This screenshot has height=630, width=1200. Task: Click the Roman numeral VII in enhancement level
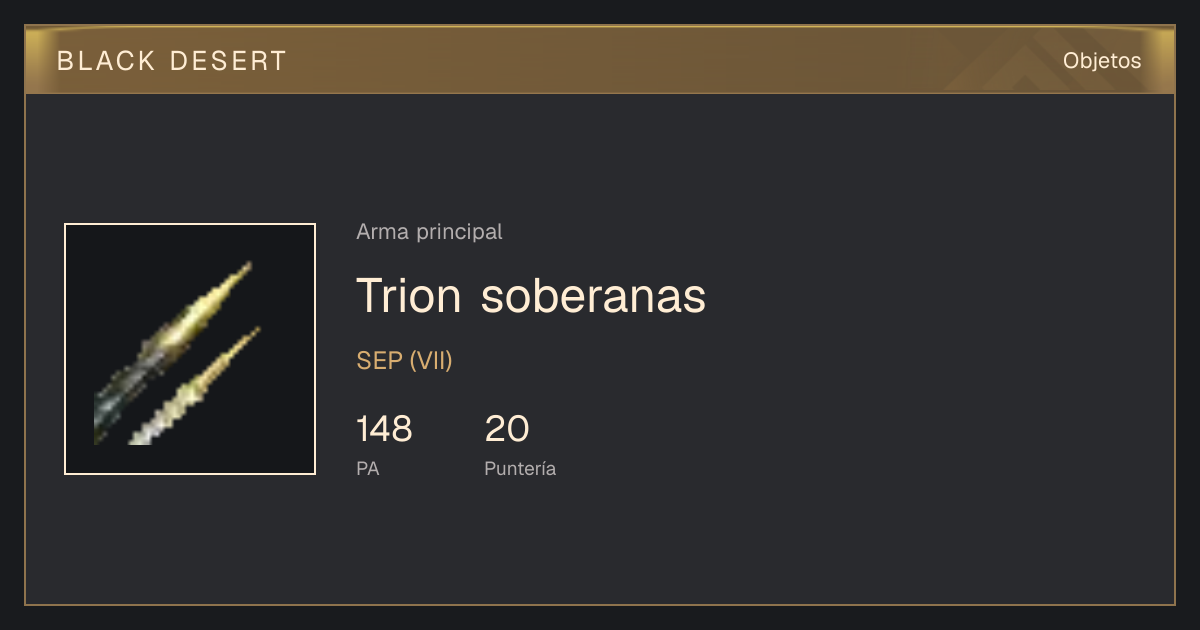431,361
